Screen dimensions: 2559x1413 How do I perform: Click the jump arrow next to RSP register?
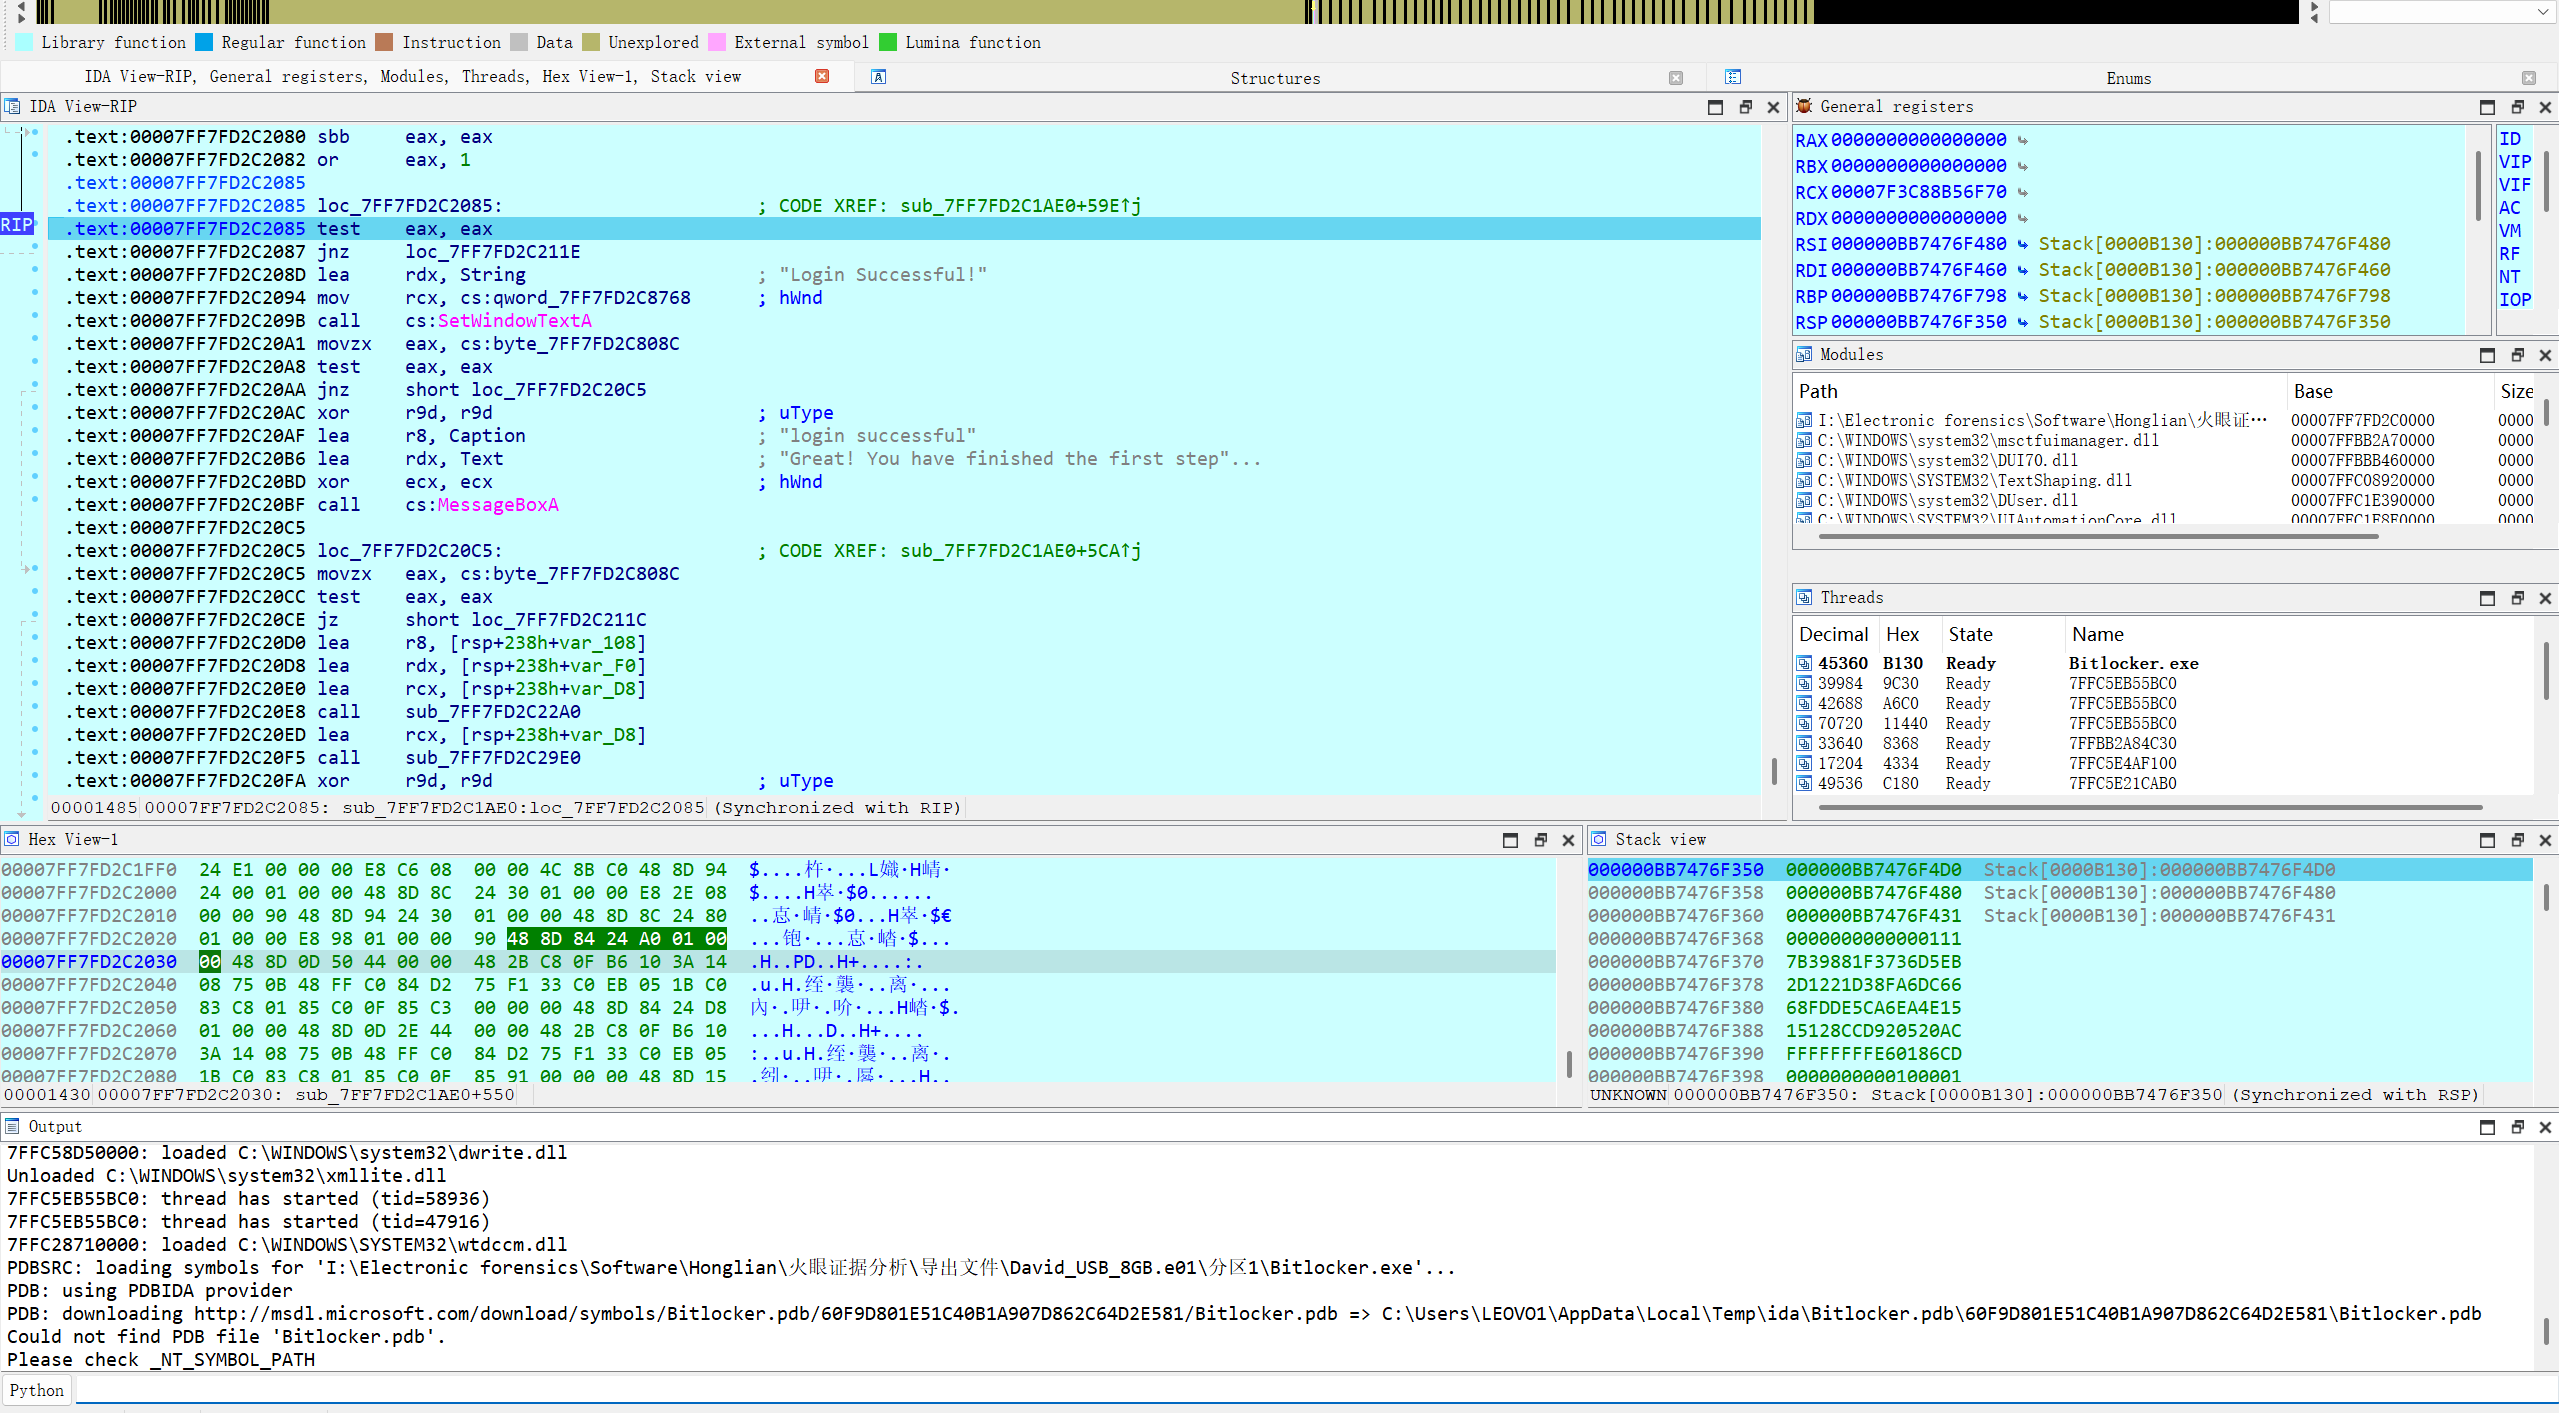tap(2022, 322)
